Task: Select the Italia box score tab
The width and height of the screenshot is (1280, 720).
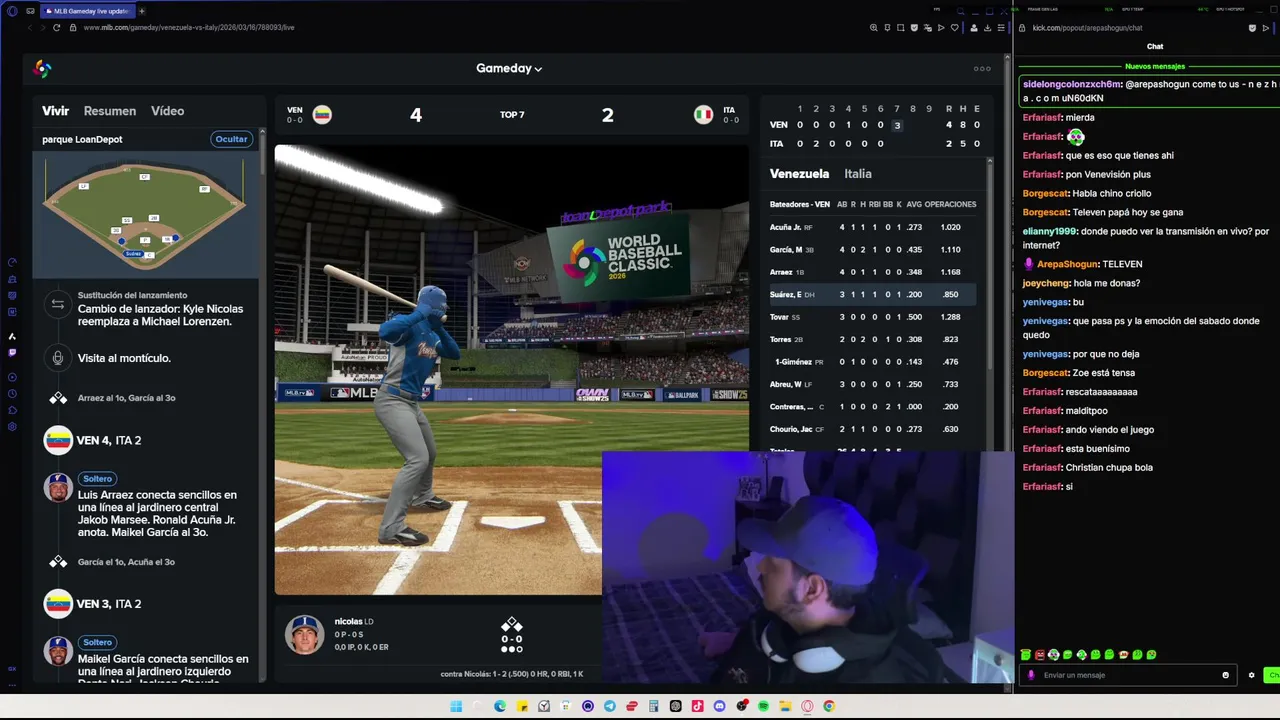Action: (858, 174)
